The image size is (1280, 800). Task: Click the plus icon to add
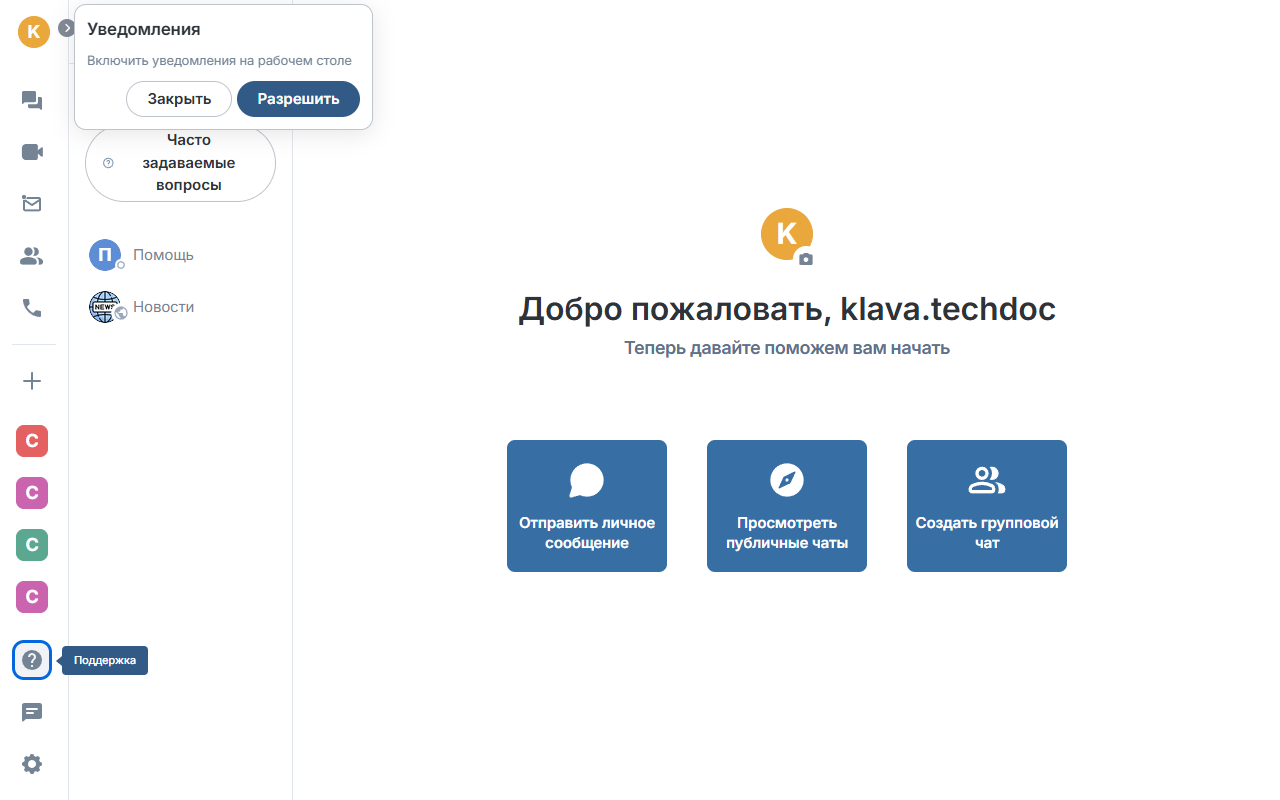click(32, 381)
